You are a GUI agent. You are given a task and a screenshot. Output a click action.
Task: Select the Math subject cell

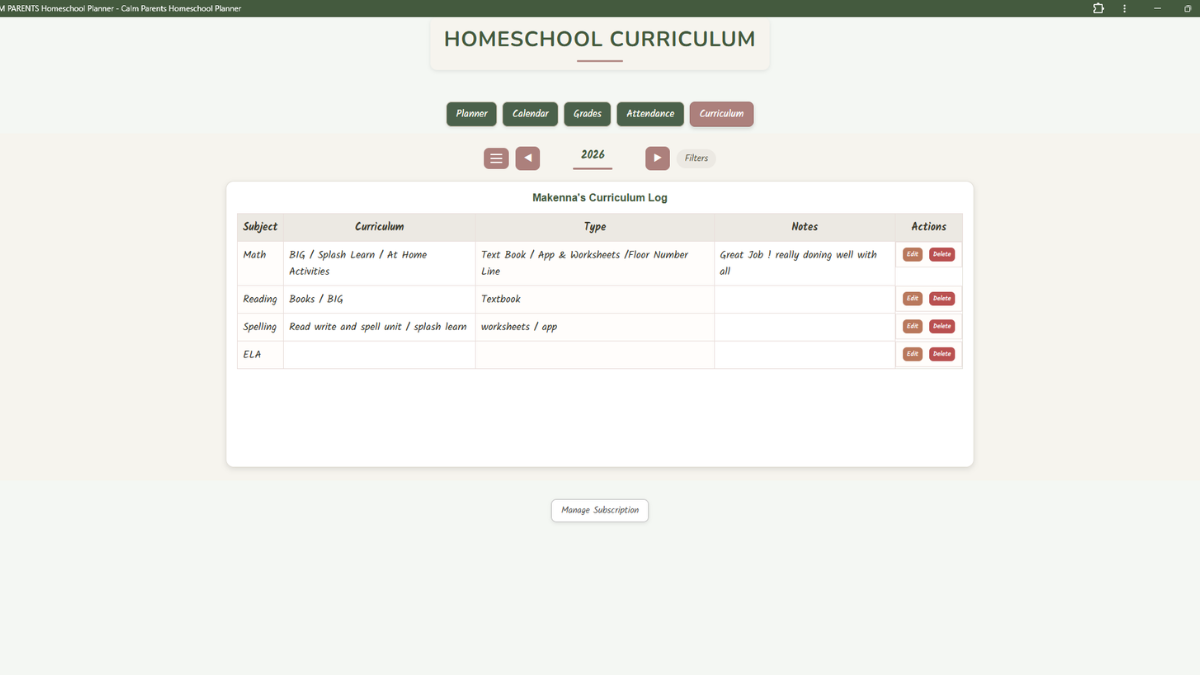[x=261, y=263]
